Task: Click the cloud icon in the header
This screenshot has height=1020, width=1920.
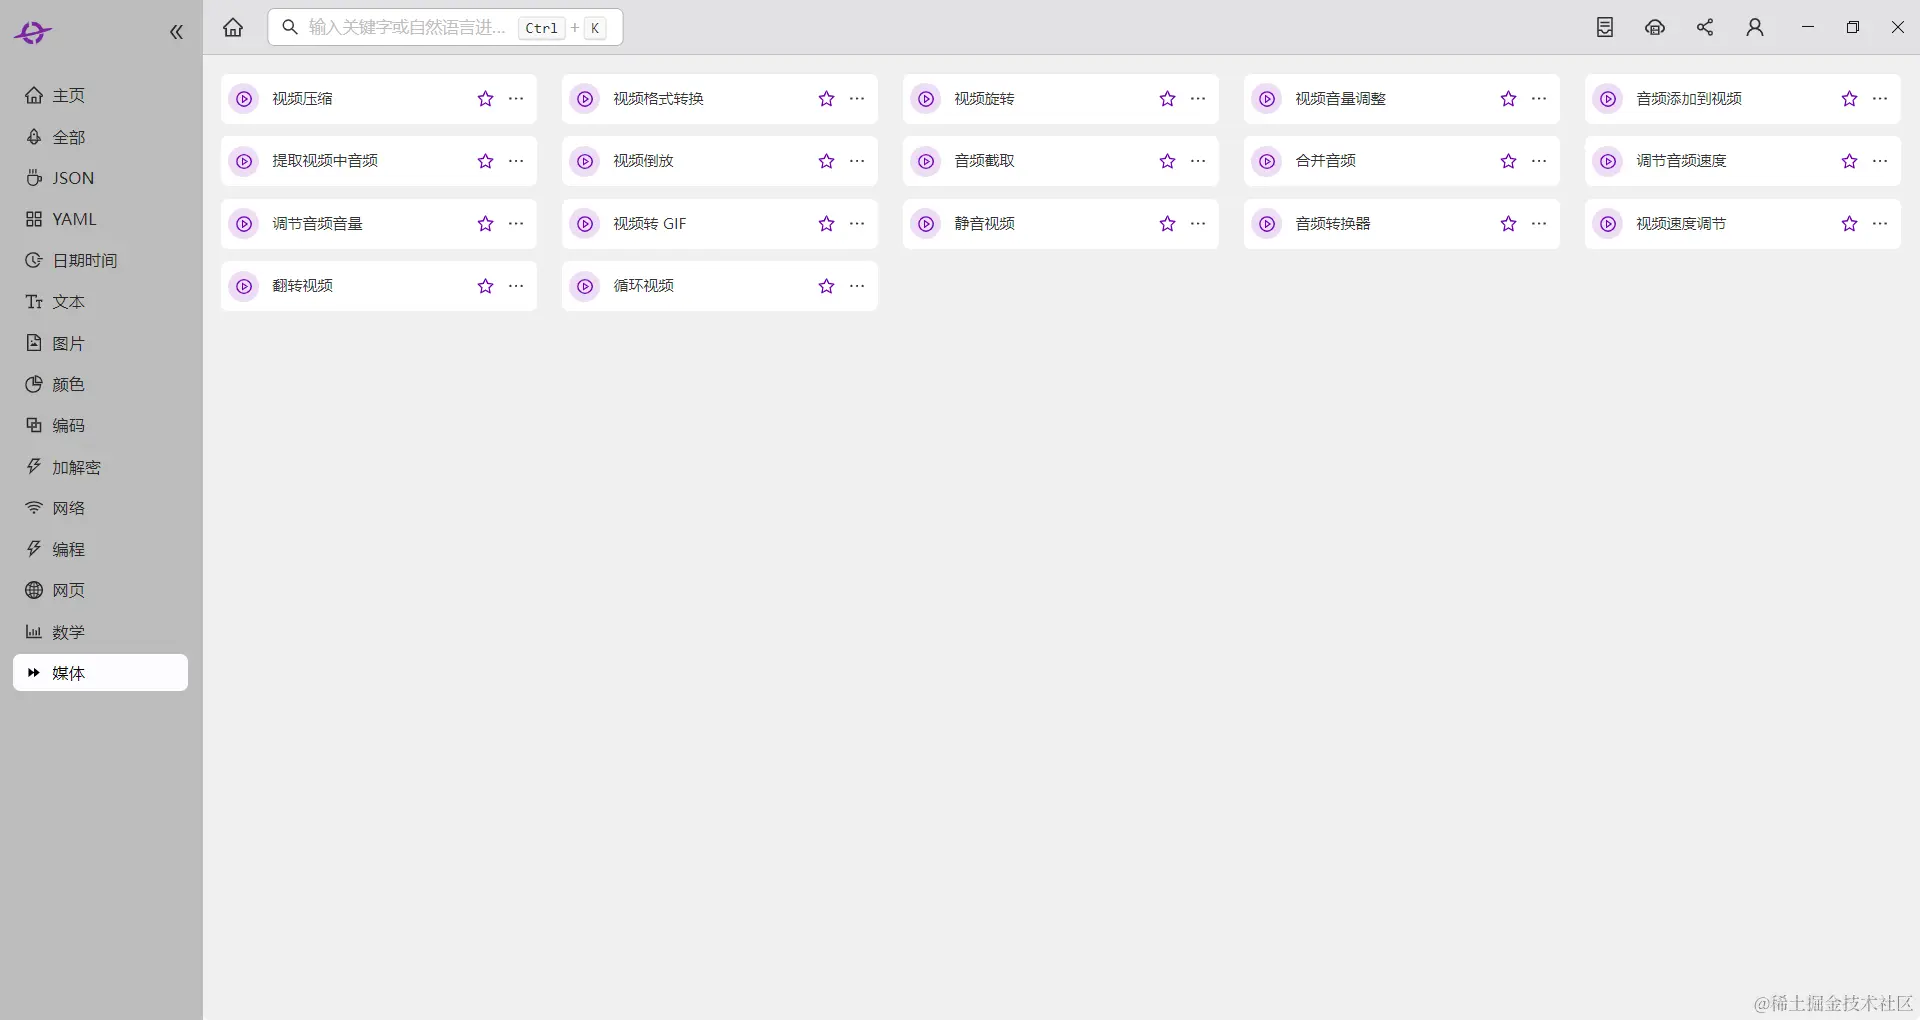Action: [x=1655, y=27]
